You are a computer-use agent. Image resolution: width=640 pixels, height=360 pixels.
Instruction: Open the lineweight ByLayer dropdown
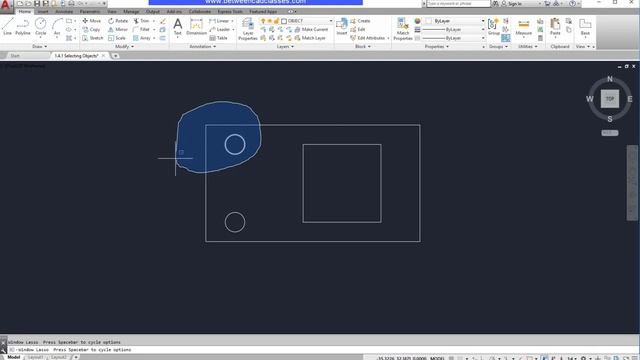point(453,29)
